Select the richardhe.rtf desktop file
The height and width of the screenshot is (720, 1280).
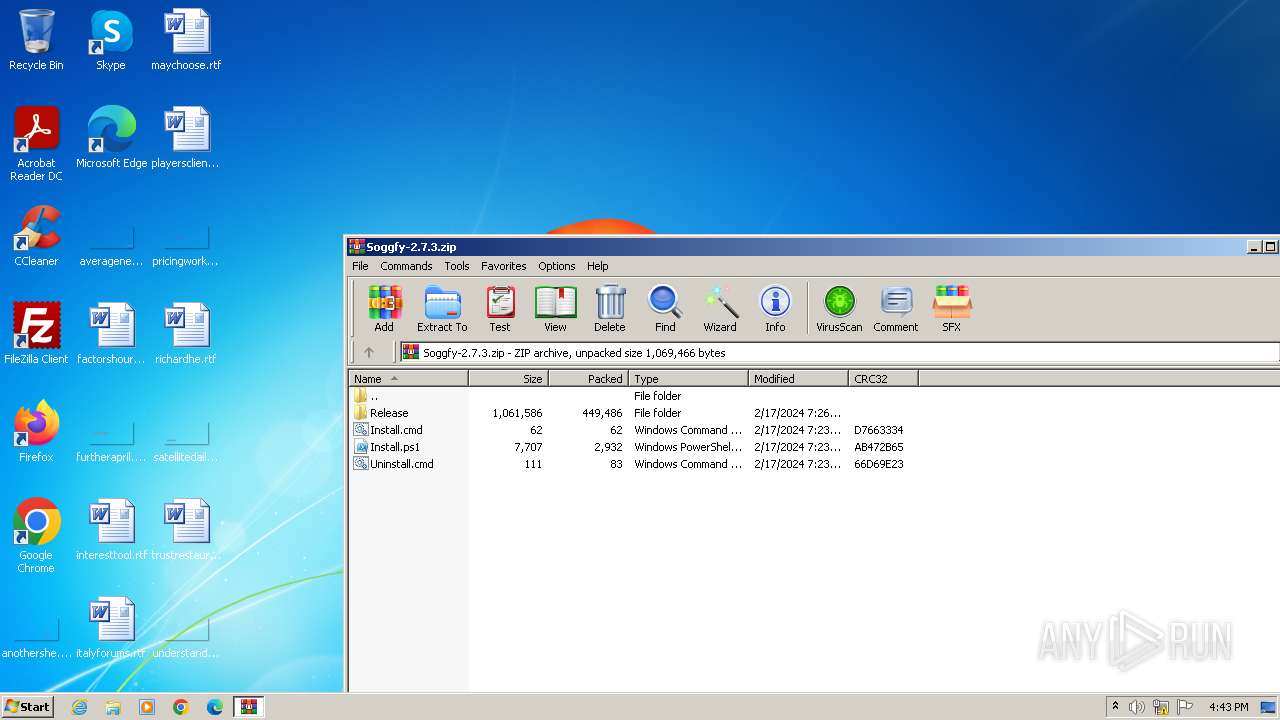[x=186, y=334]
